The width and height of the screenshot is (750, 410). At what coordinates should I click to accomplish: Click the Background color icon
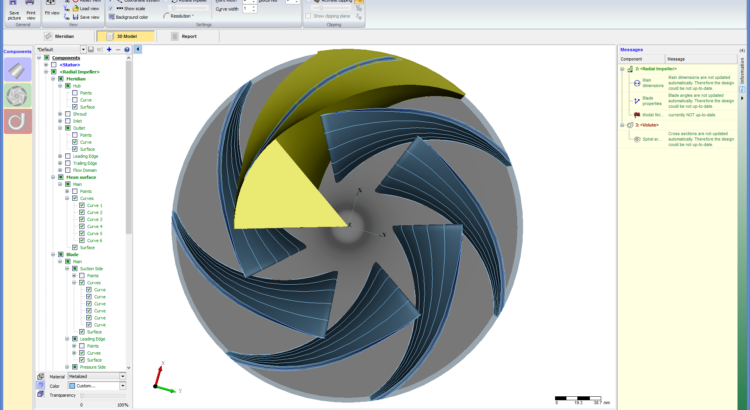(x=111, y=17)
